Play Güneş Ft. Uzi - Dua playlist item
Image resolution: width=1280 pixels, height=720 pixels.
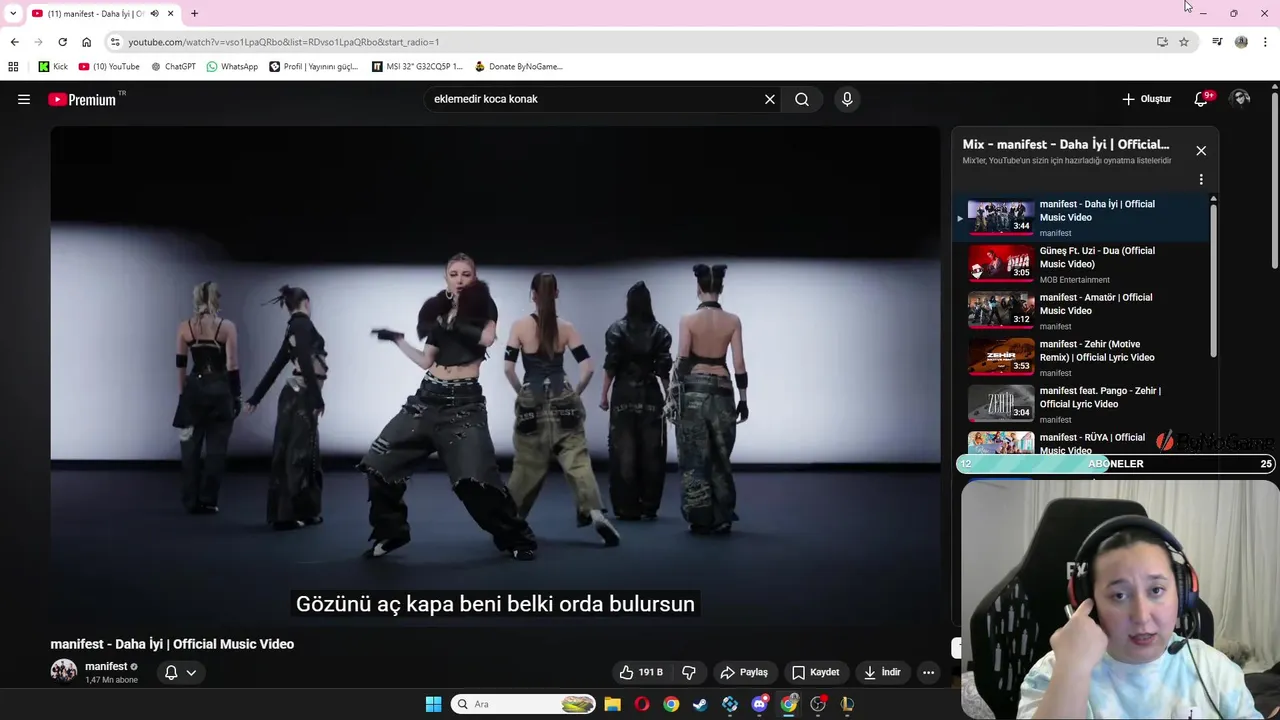click(x=1080, y=264)
